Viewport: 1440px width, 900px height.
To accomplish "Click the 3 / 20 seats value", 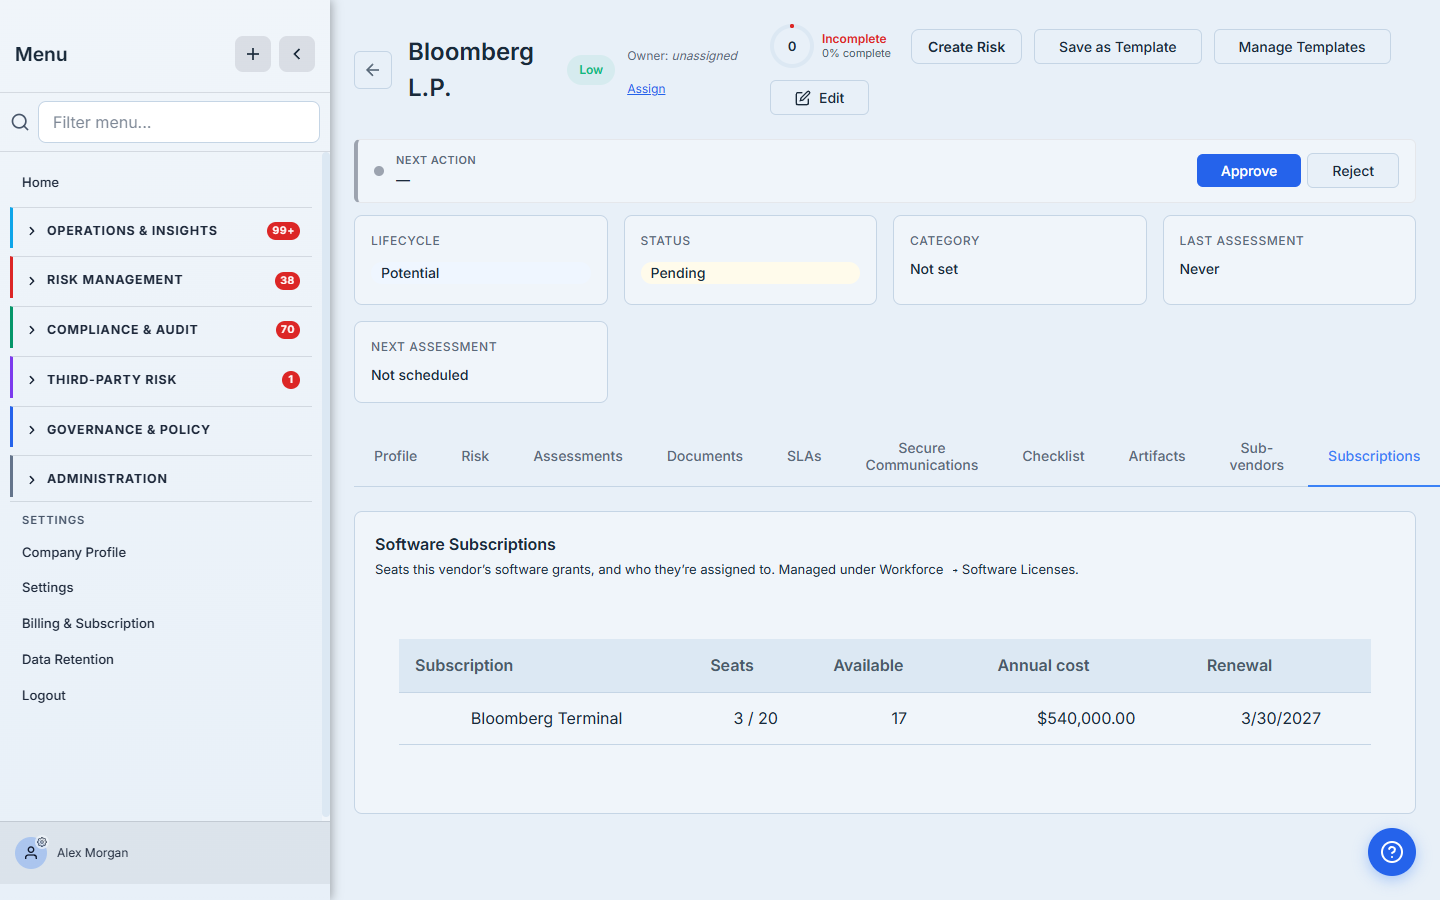I will [755, 718].
